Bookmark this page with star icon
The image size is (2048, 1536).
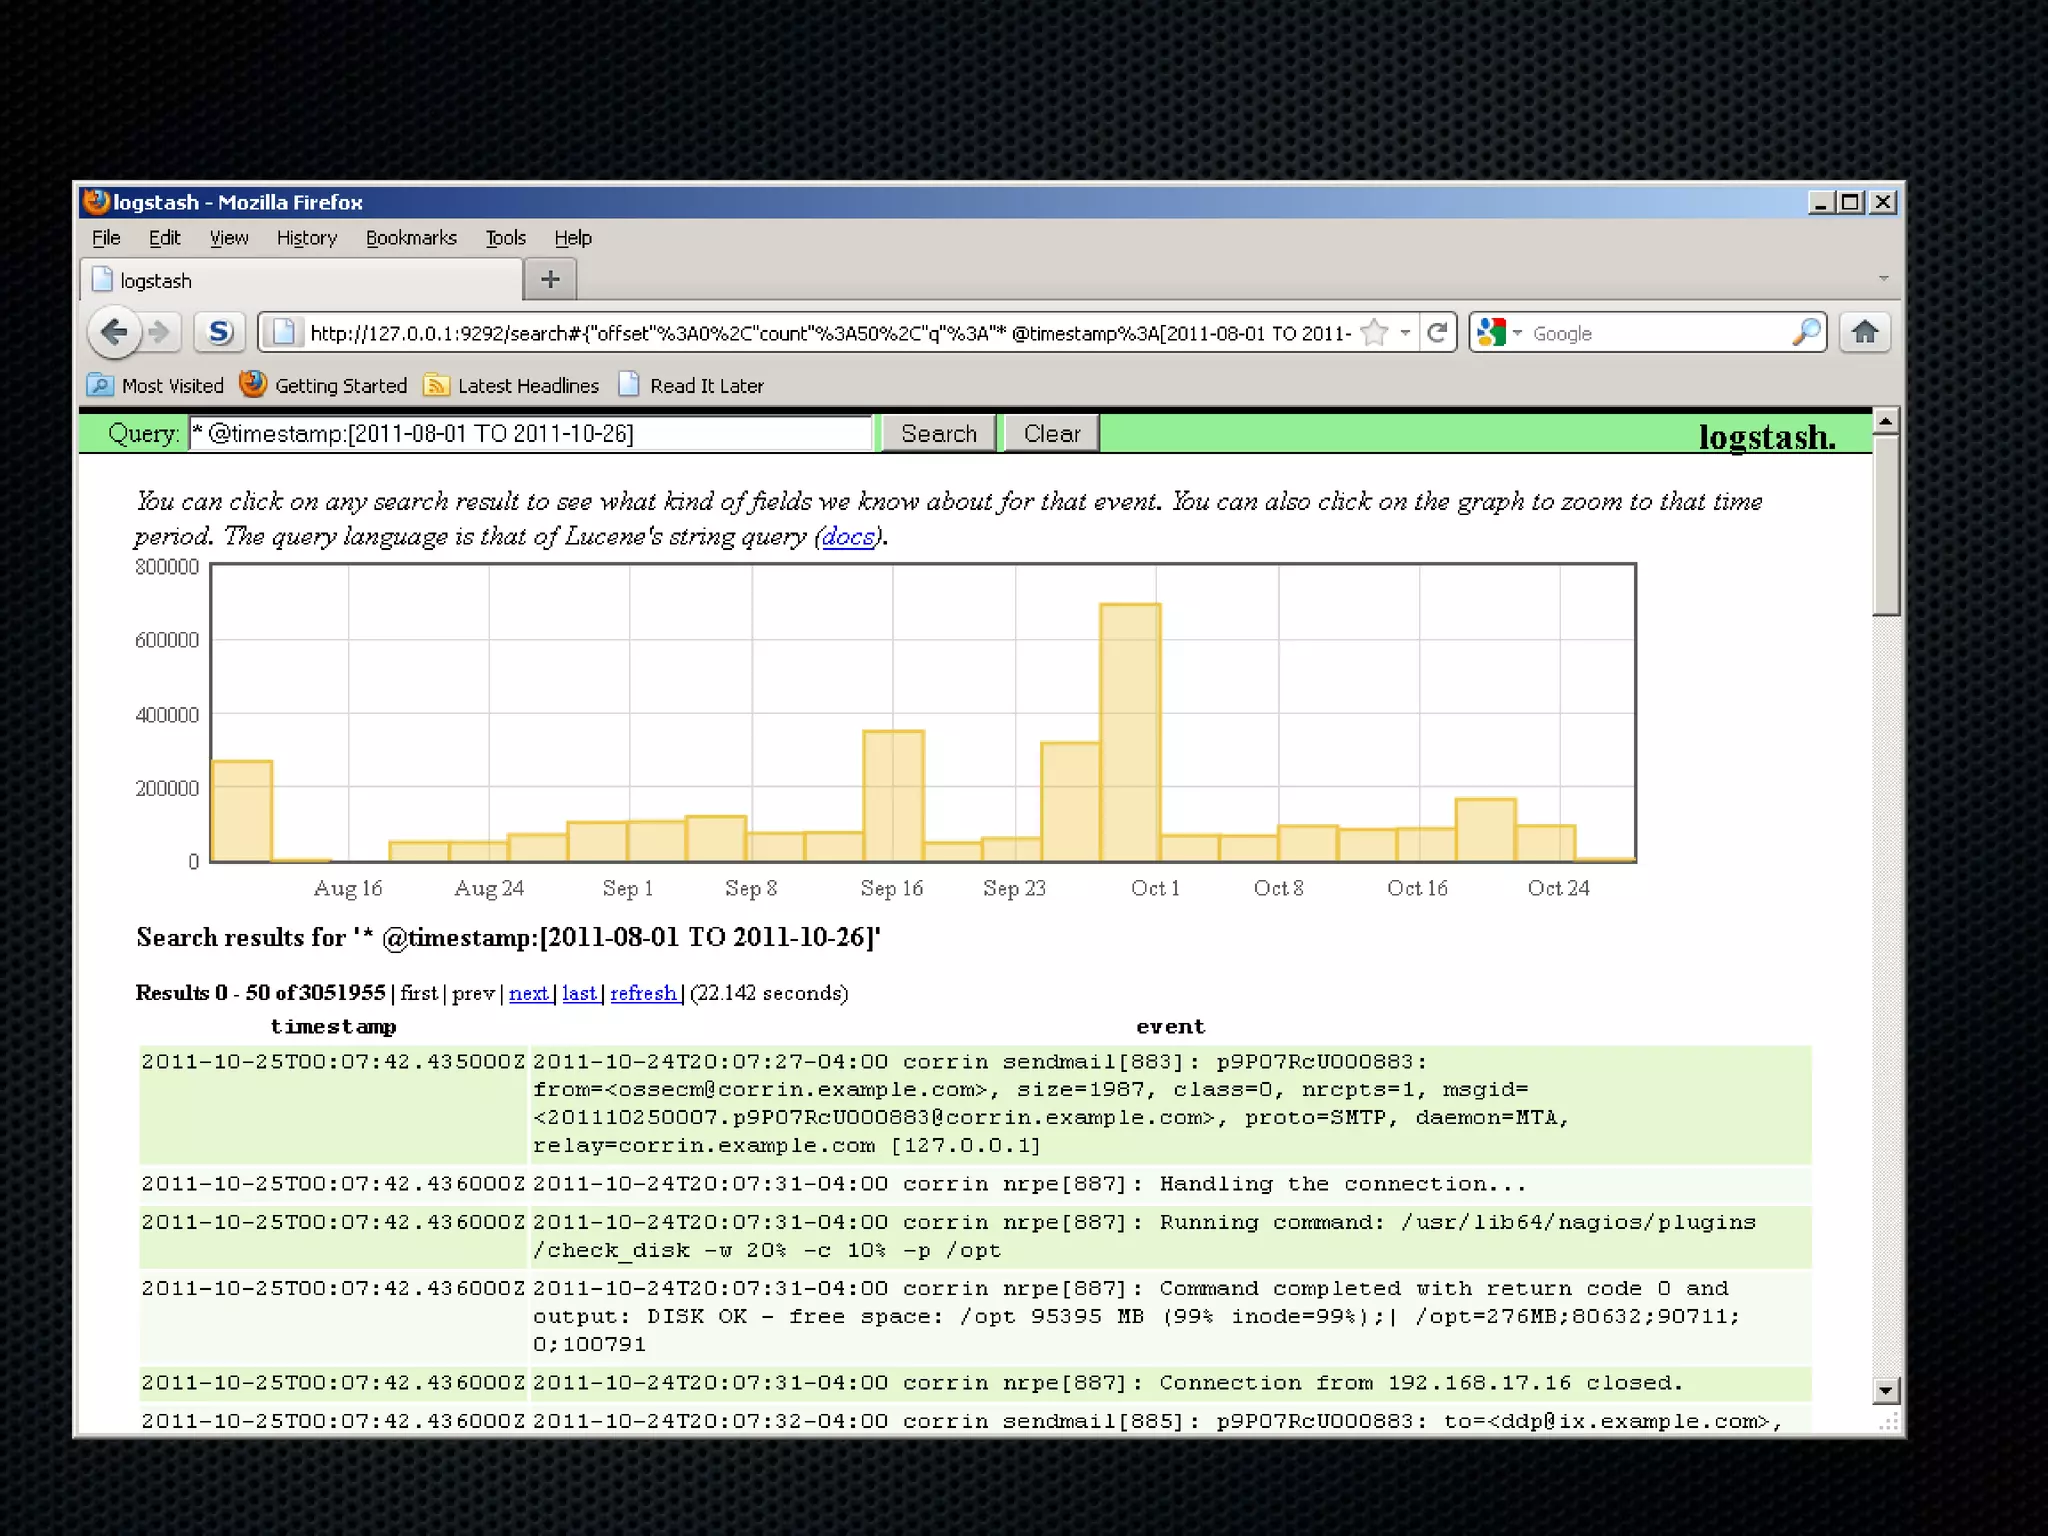(x=1375, y=333)
